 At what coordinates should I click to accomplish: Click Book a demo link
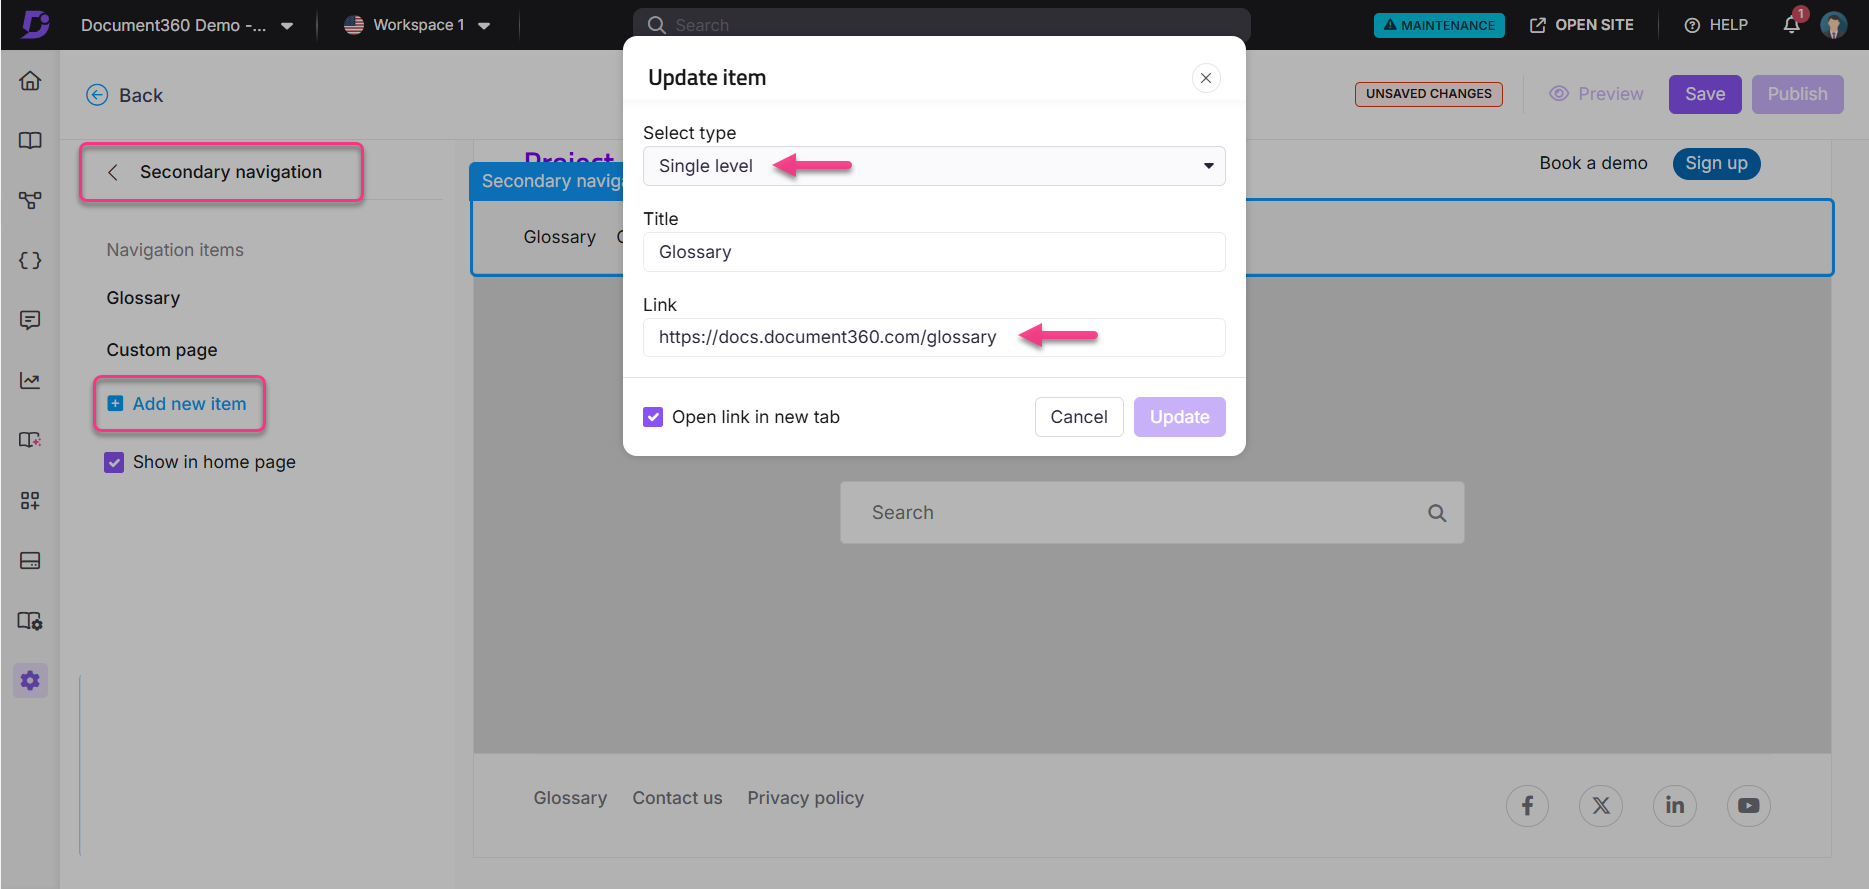pos(1593,163)
